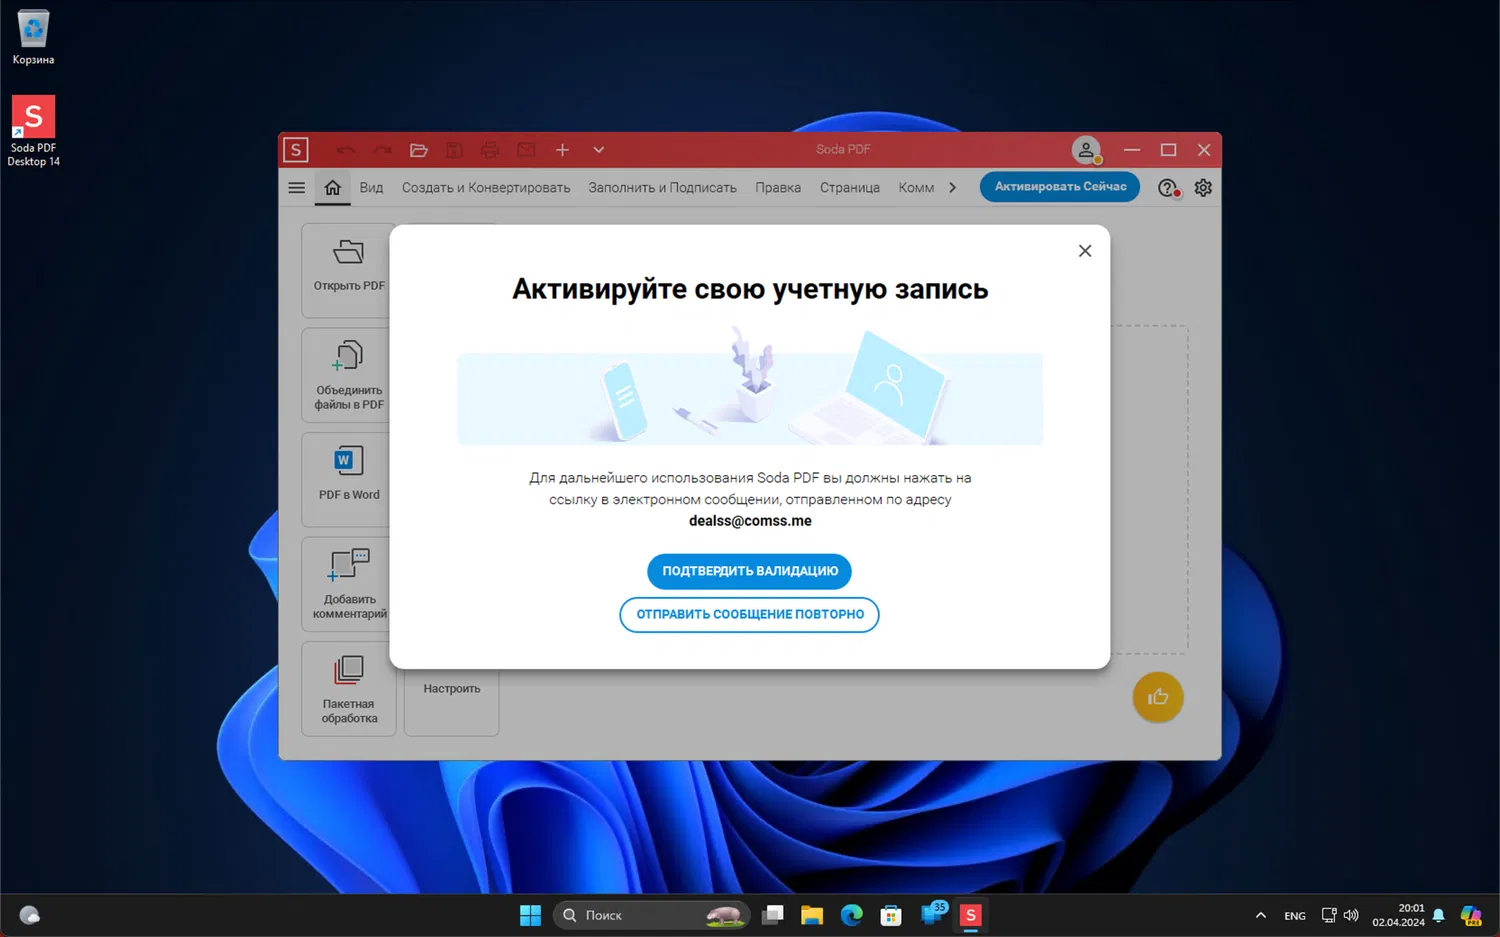Open the weather widget on taskbar

[30, 915]
